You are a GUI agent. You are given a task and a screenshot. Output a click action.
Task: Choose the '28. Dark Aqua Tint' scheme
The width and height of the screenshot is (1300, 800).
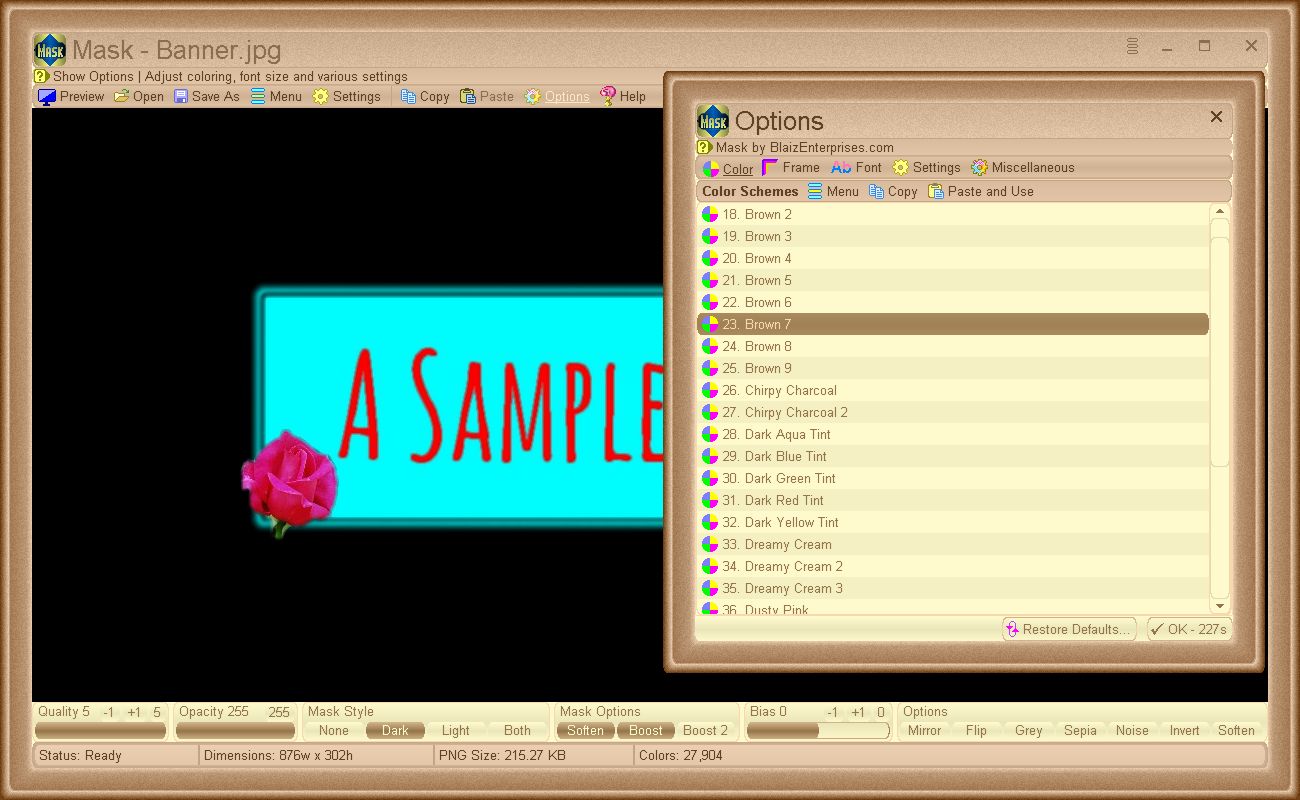click(x=953, y=434)
